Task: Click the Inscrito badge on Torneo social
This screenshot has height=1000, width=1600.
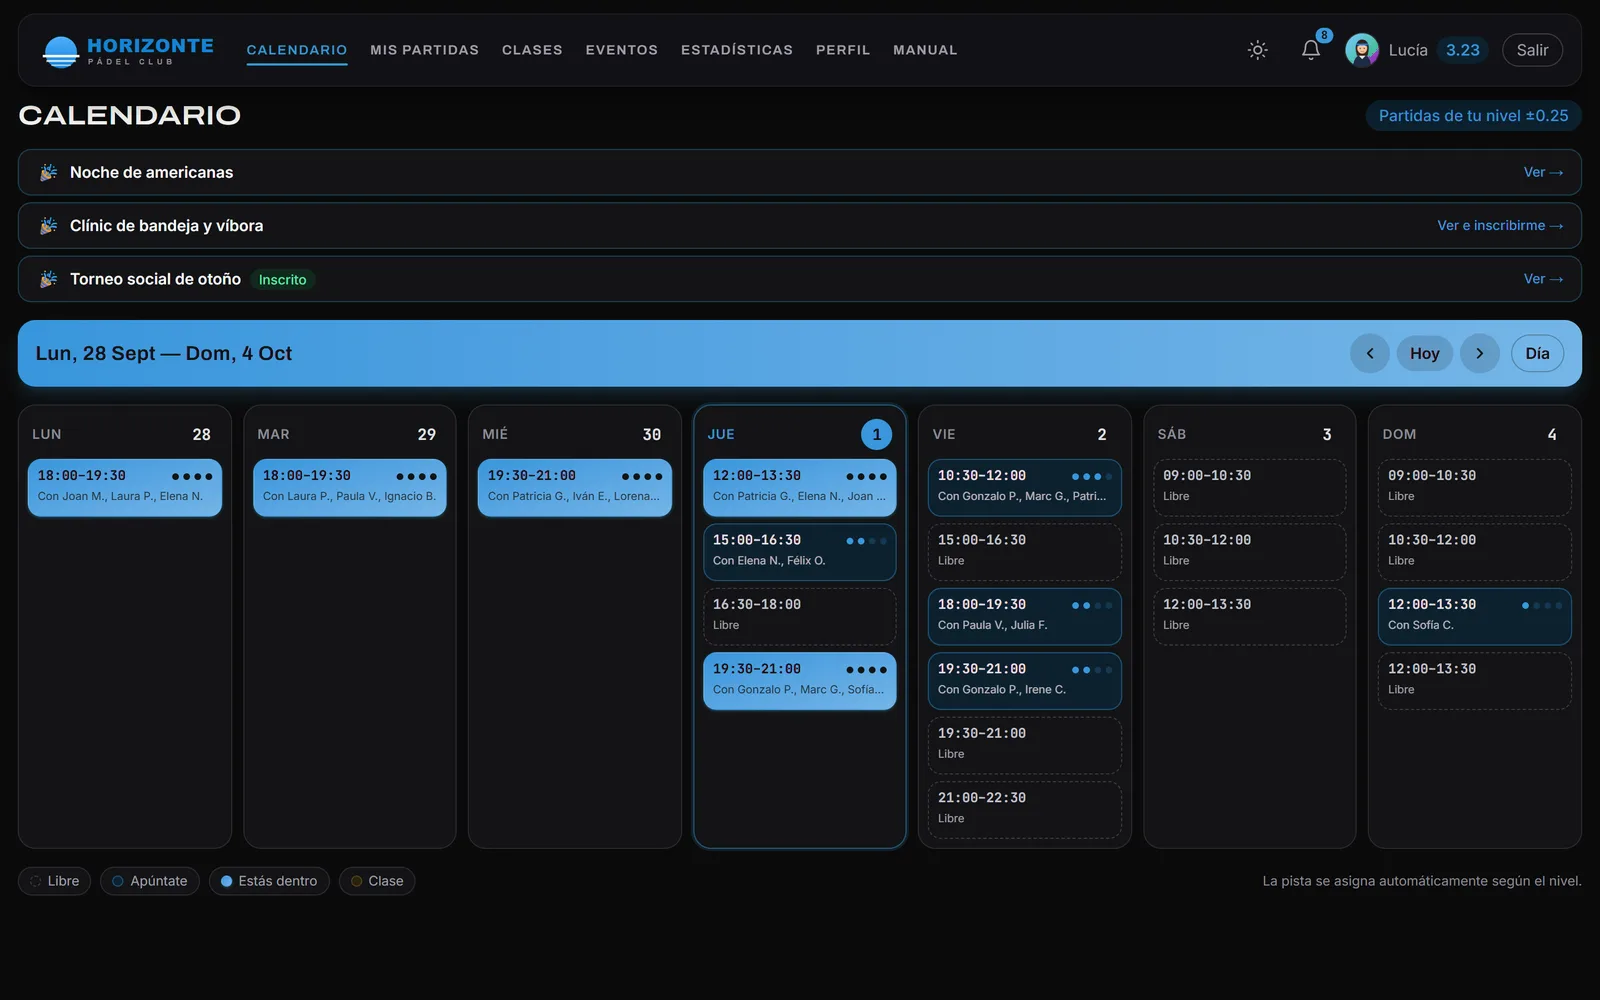Action: pos(283,280)
